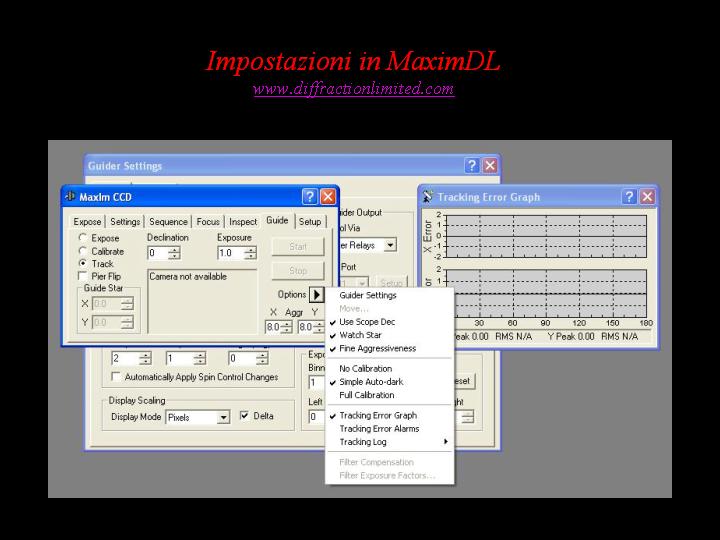Viewport: 720px width, 540px height.
Task: Adjust the X aggressiveness stepper
Action: point(286,327)
